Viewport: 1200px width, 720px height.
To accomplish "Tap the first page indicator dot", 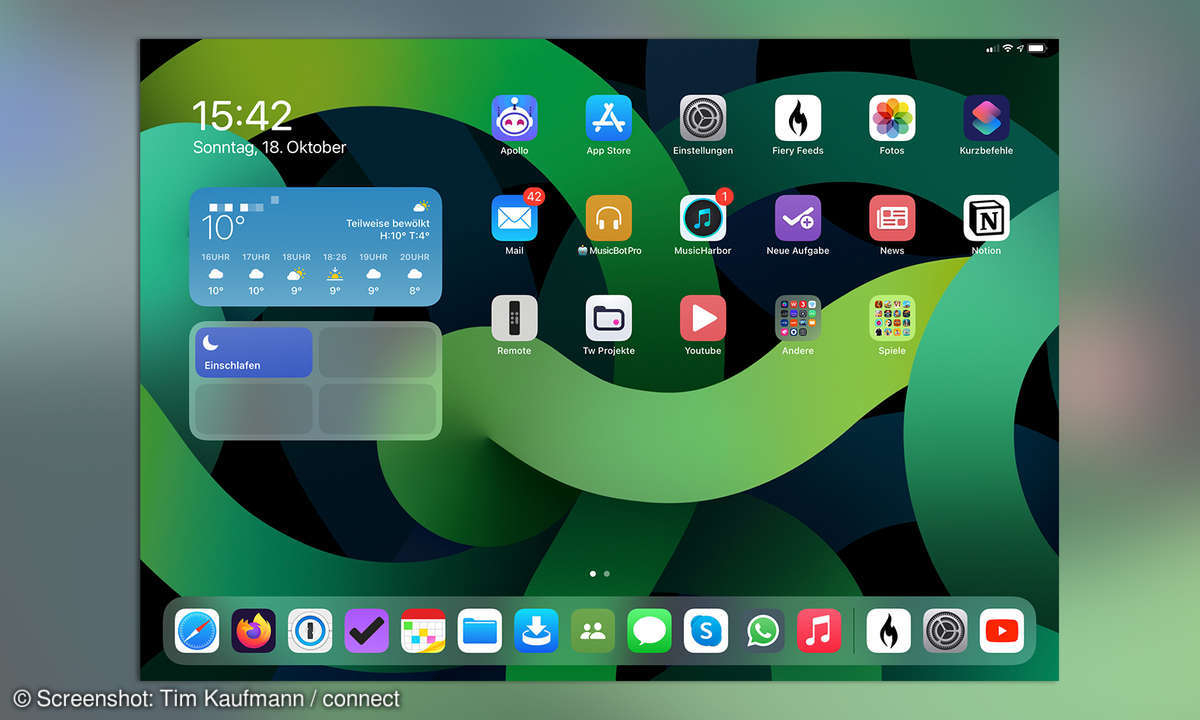I will point(593,574).
